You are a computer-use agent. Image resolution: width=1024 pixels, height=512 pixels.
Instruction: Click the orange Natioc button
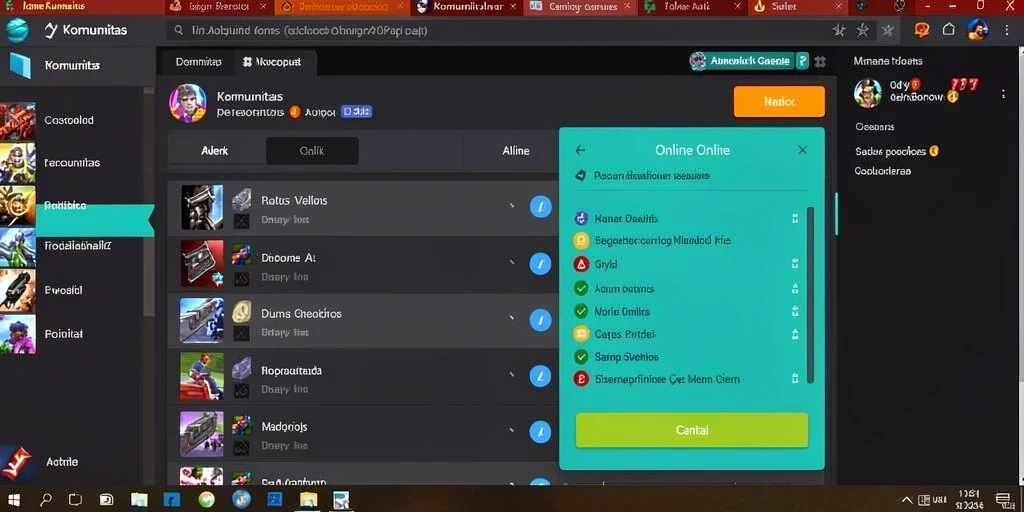tap(779, 102)
